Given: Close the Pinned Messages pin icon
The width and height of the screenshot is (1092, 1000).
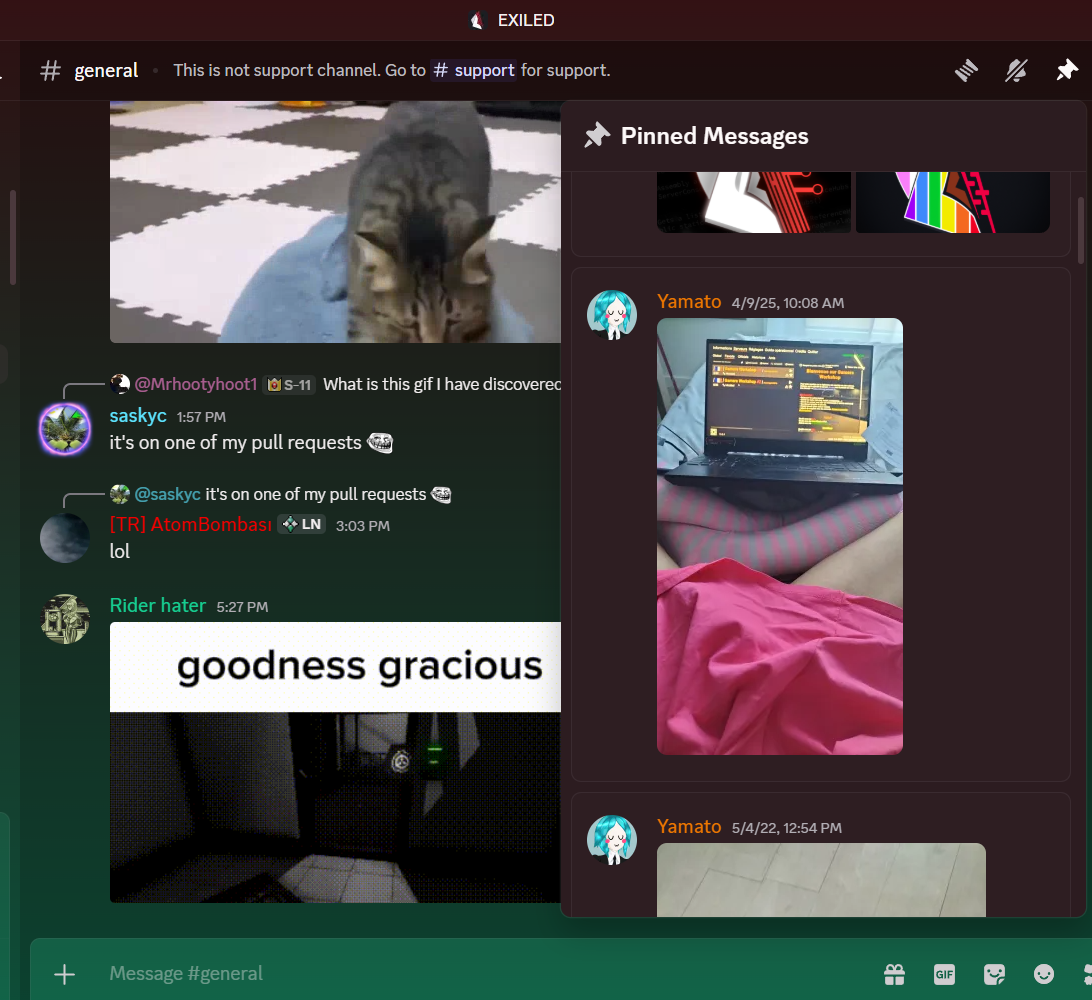Looking at the screenshot, I should tap(1066, 70).
